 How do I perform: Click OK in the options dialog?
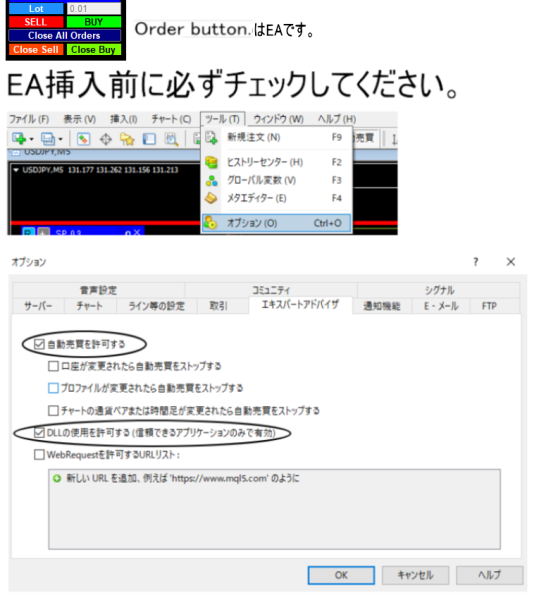pos(341,575)
